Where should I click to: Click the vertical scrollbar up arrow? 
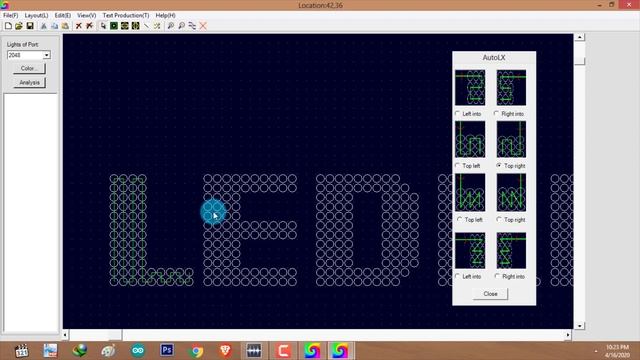coord(580,37)
